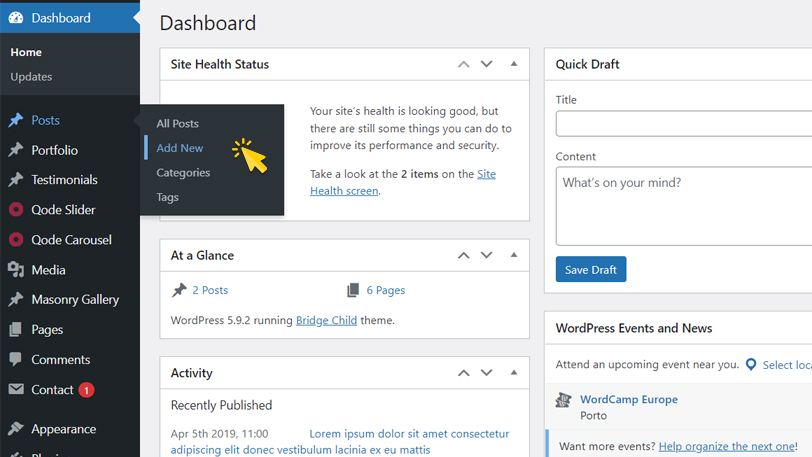Open Media library icon in sidebar

(x=16, y=270)
